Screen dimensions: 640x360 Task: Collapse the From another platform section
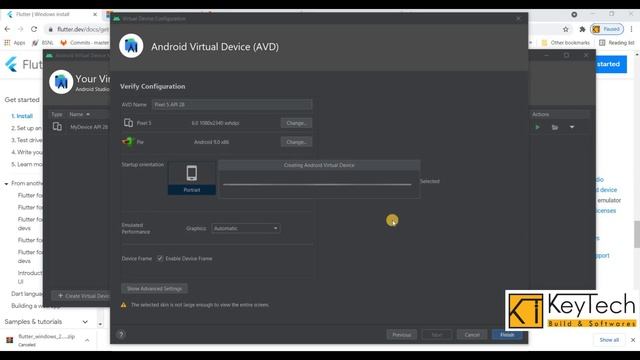coord(6,184)
